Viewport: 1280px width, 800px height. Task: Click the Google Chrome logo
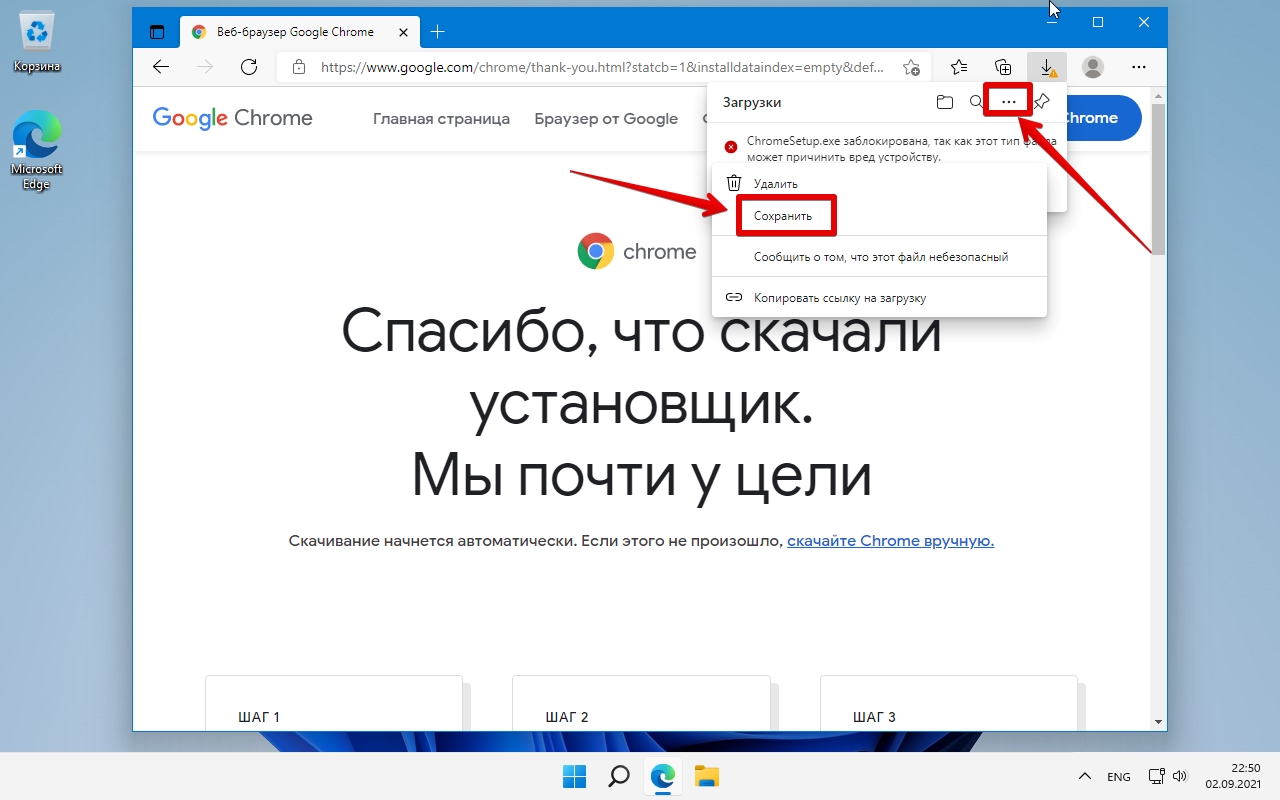(232, 118)
